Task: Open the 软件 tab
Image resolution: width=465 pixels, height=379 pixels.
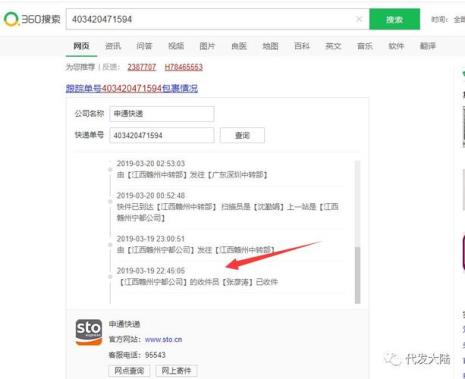Action: click(396, 46)
